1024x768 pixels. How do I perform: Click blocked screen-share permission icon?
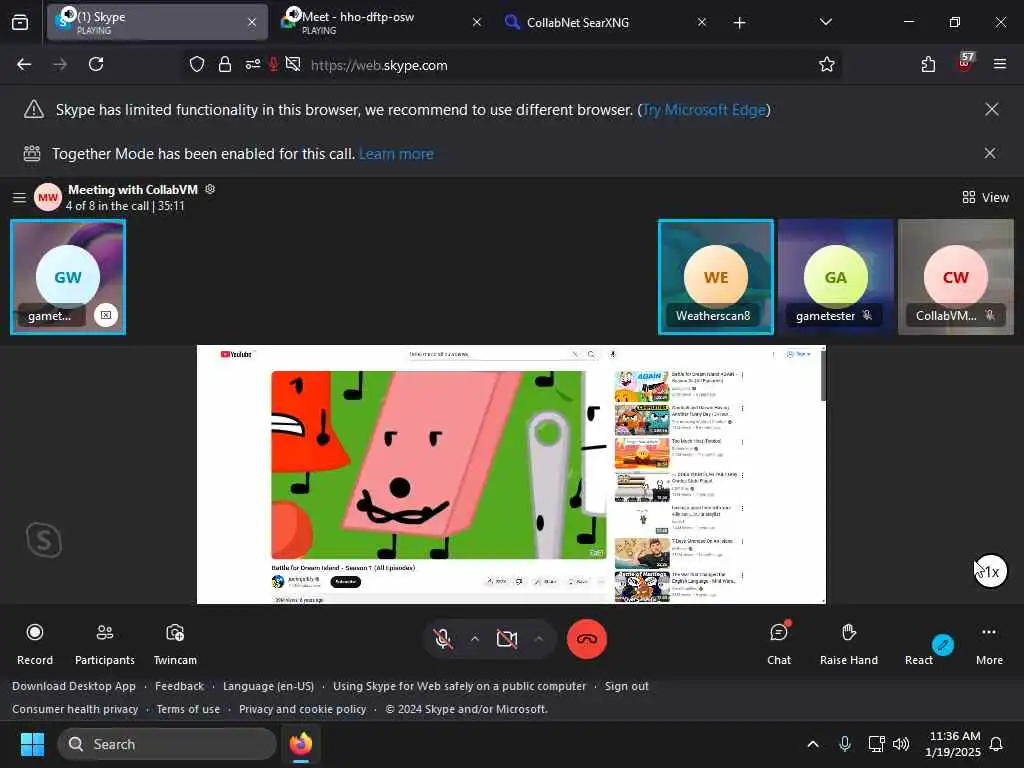coord(293,65)
